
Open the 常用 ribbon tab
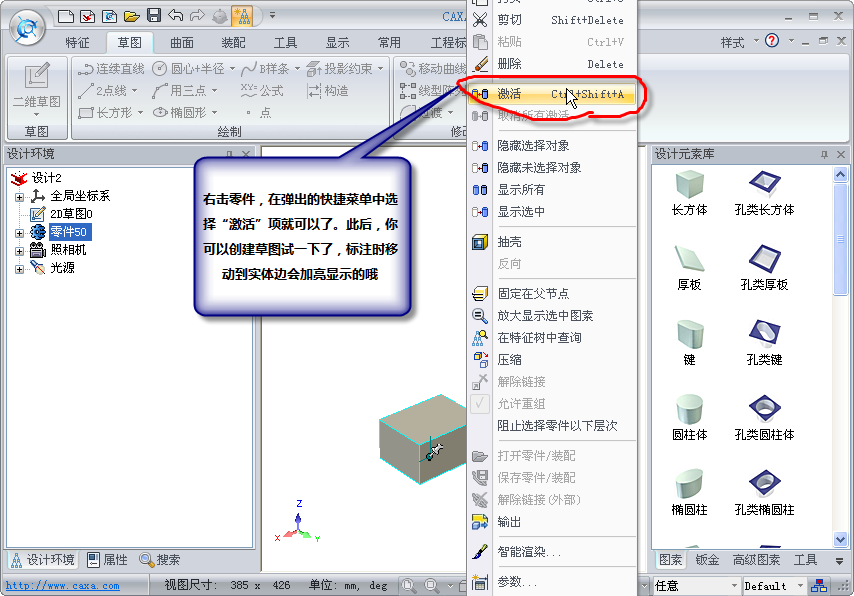[x=389, y=42]
